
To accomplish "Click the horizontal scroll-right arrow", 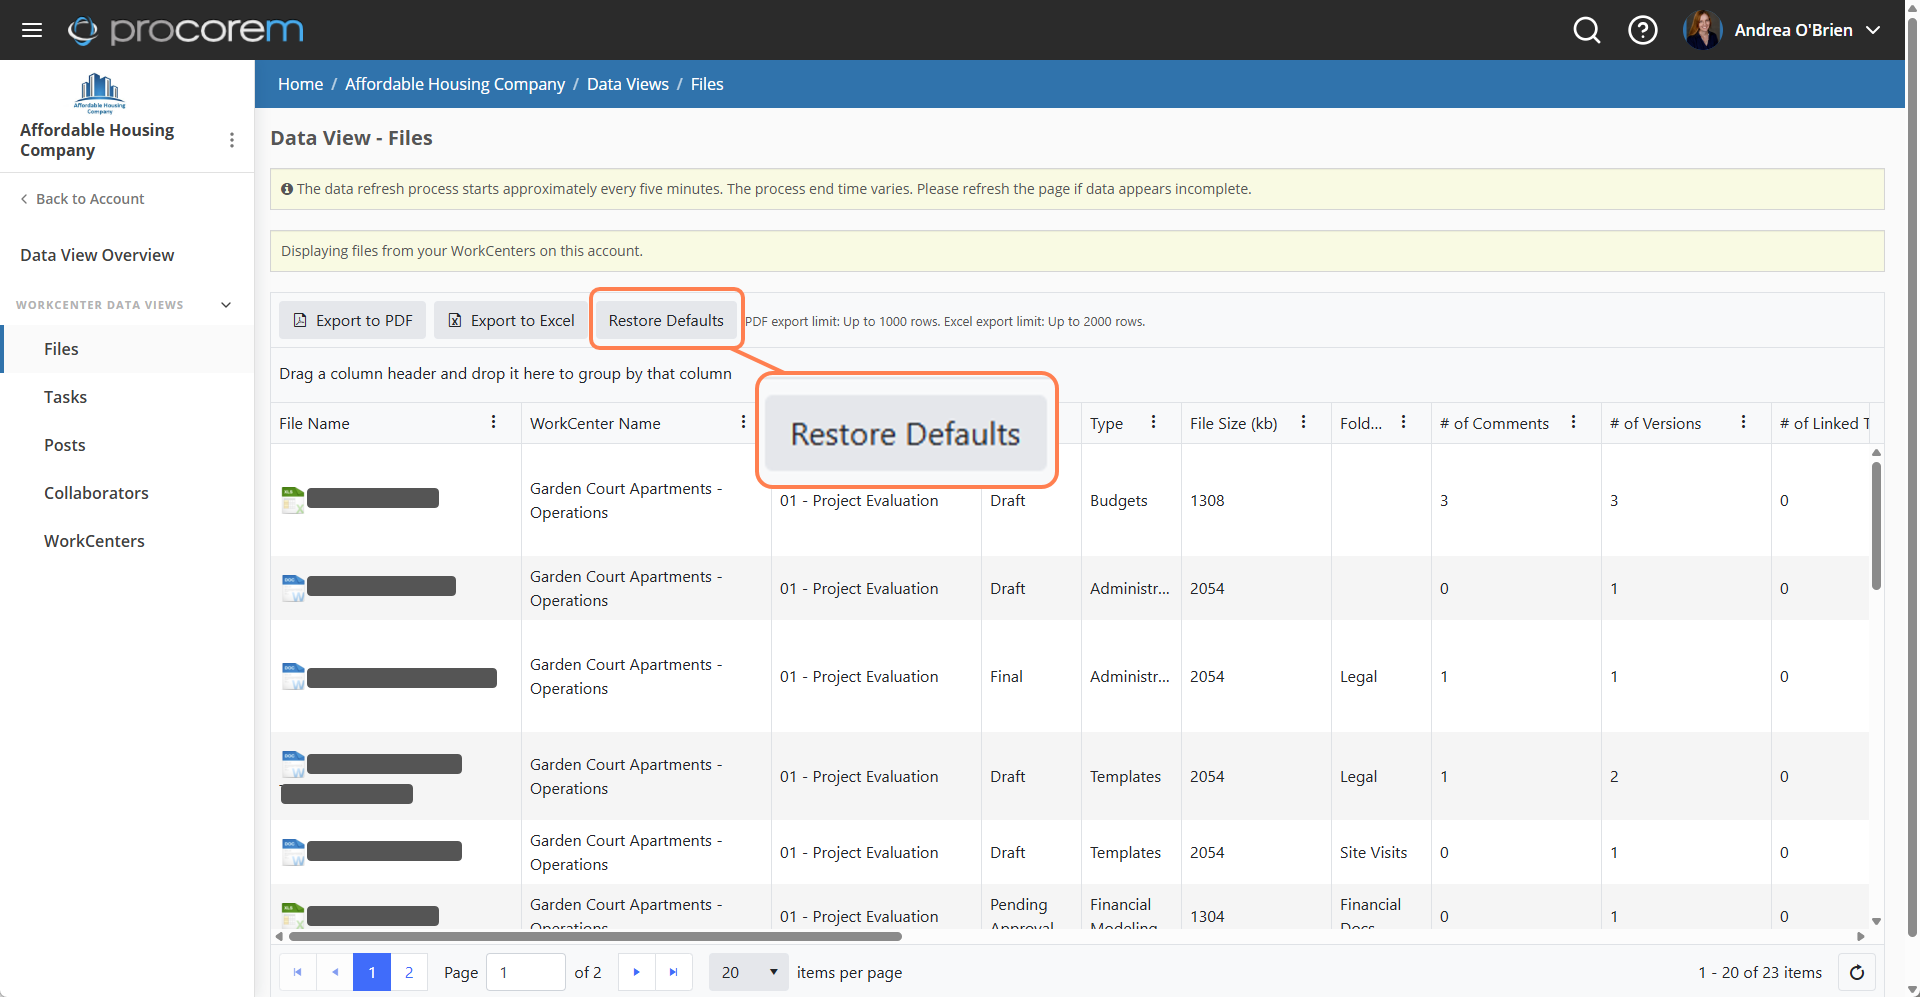I will [x=1861, y=937].
